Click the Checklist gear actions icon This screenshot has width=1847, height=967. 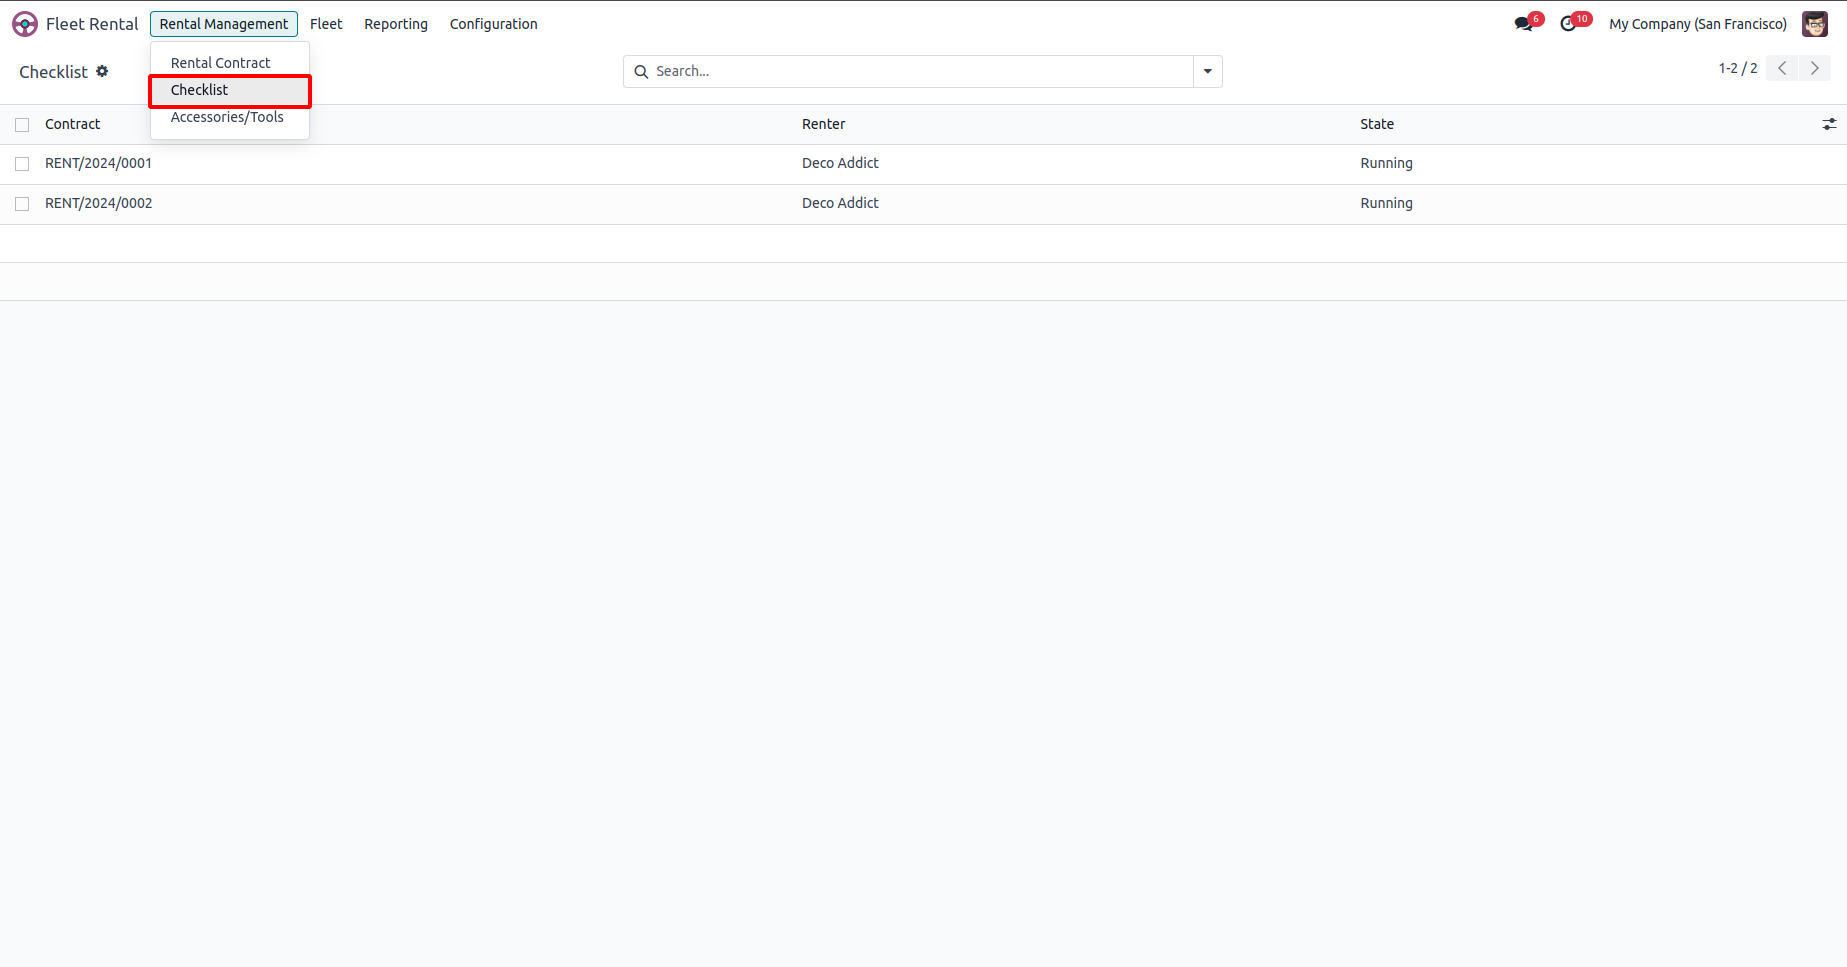coord(102,71)
